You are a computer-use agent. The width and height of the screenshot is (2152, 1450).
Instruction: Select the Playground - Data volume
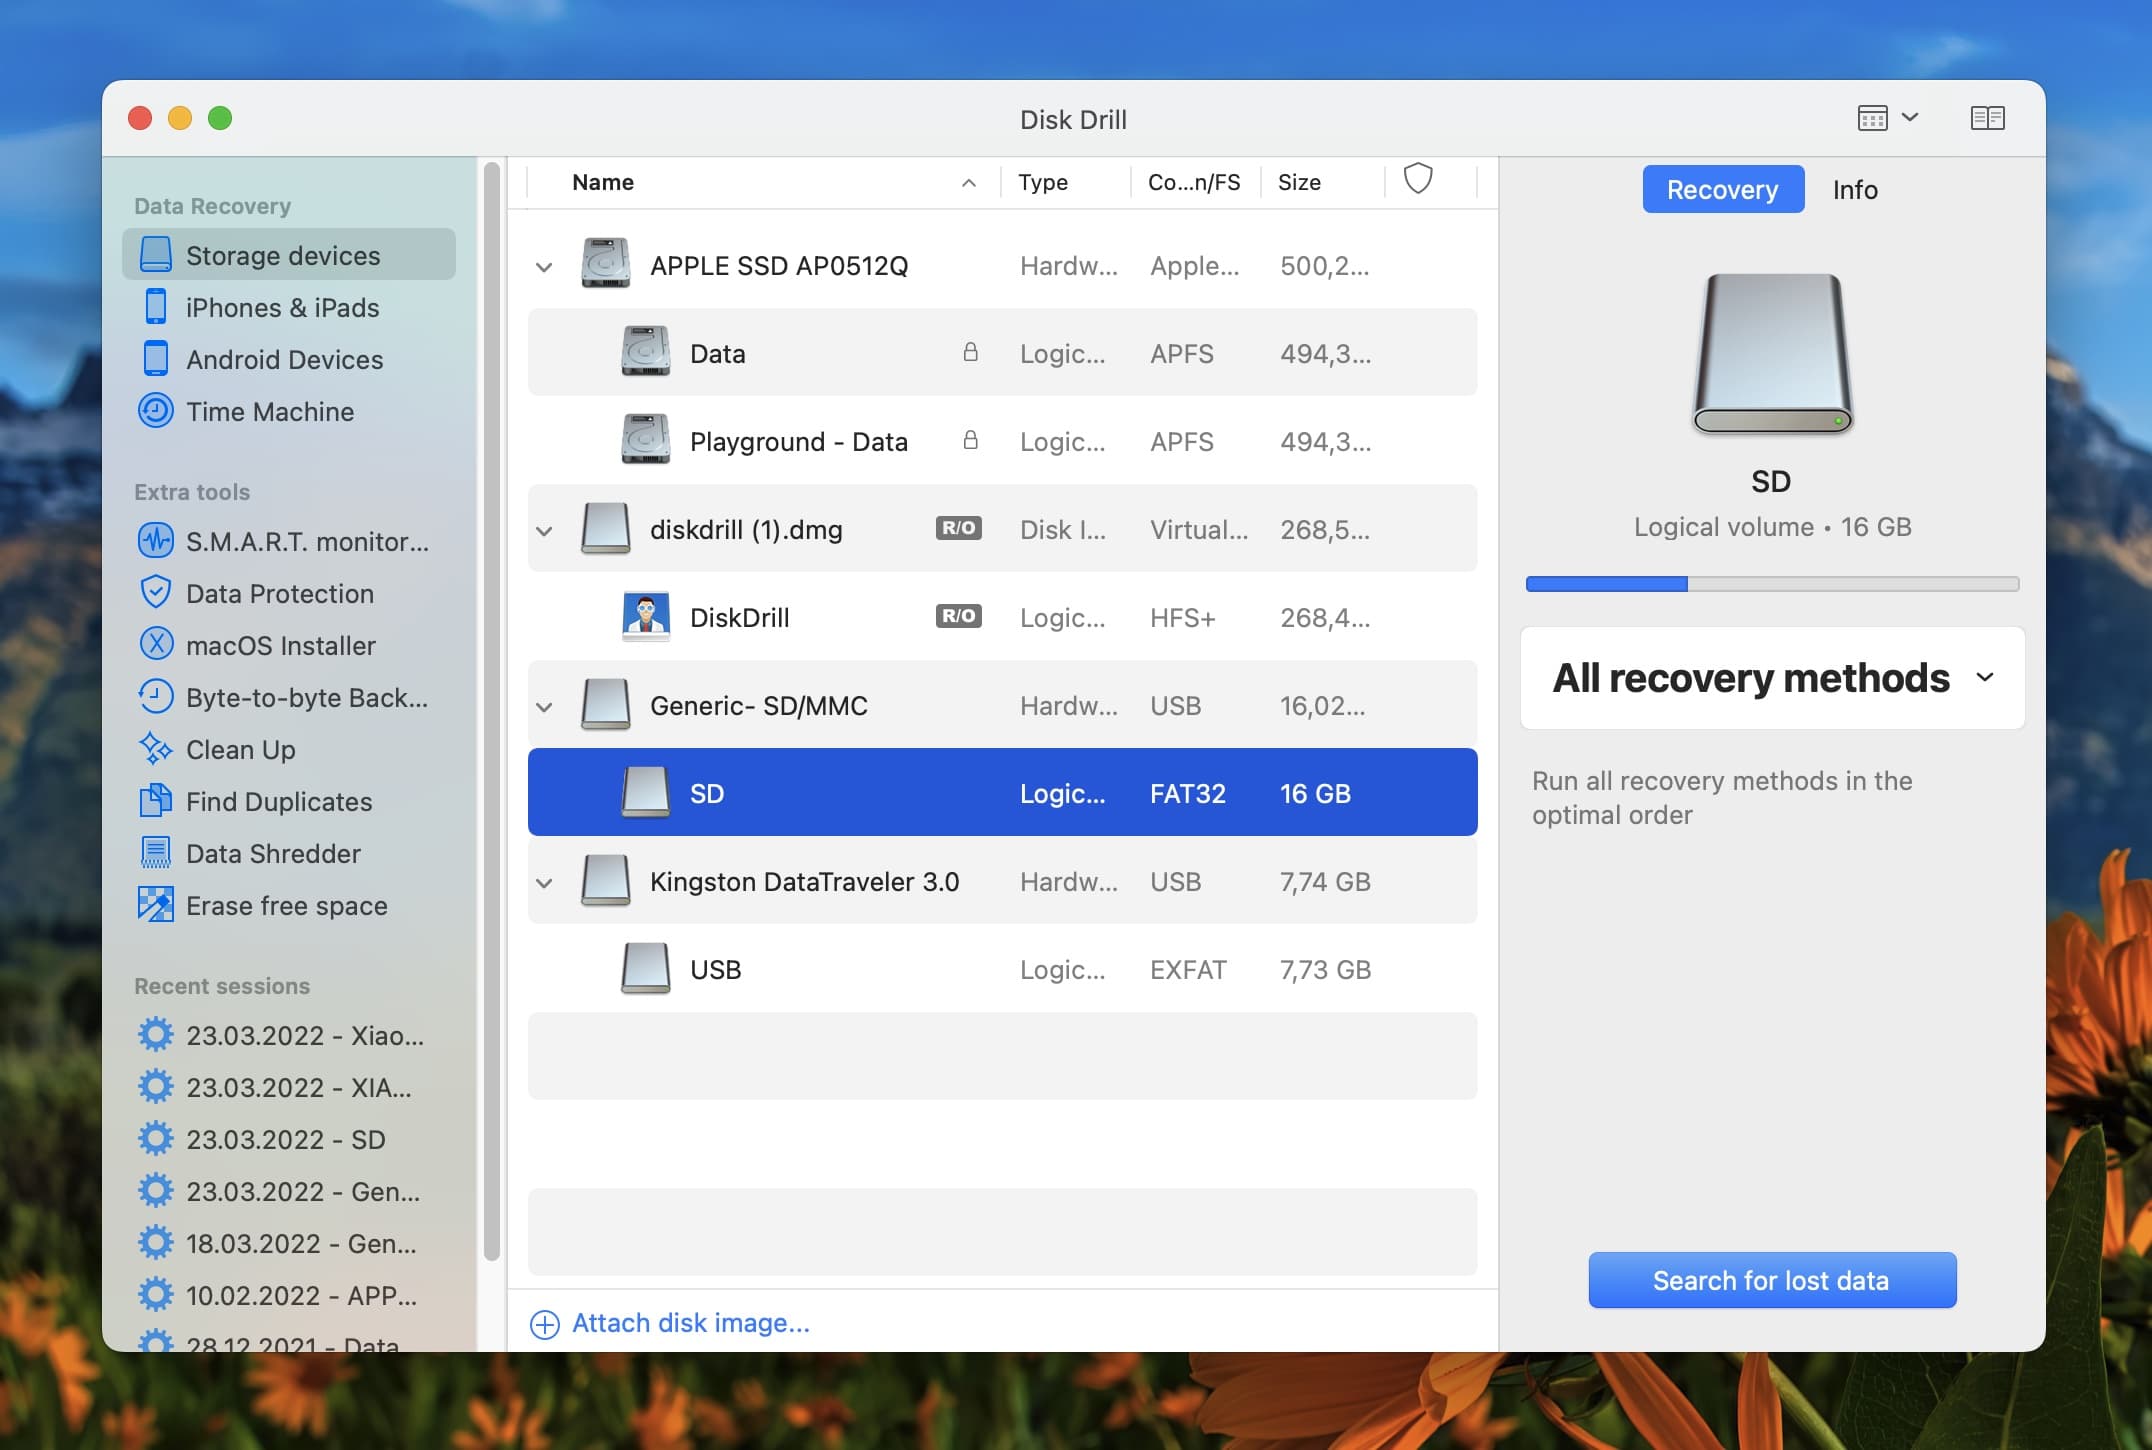point(1002,441)
